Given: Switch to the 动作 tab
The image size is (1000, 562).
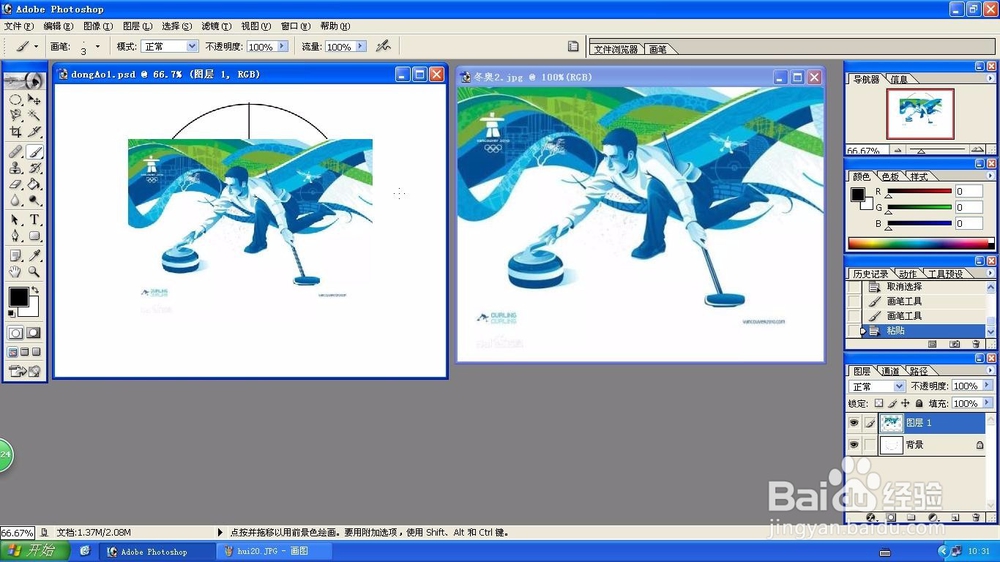Looking at the screenshot, I should (x=907, y=274).
